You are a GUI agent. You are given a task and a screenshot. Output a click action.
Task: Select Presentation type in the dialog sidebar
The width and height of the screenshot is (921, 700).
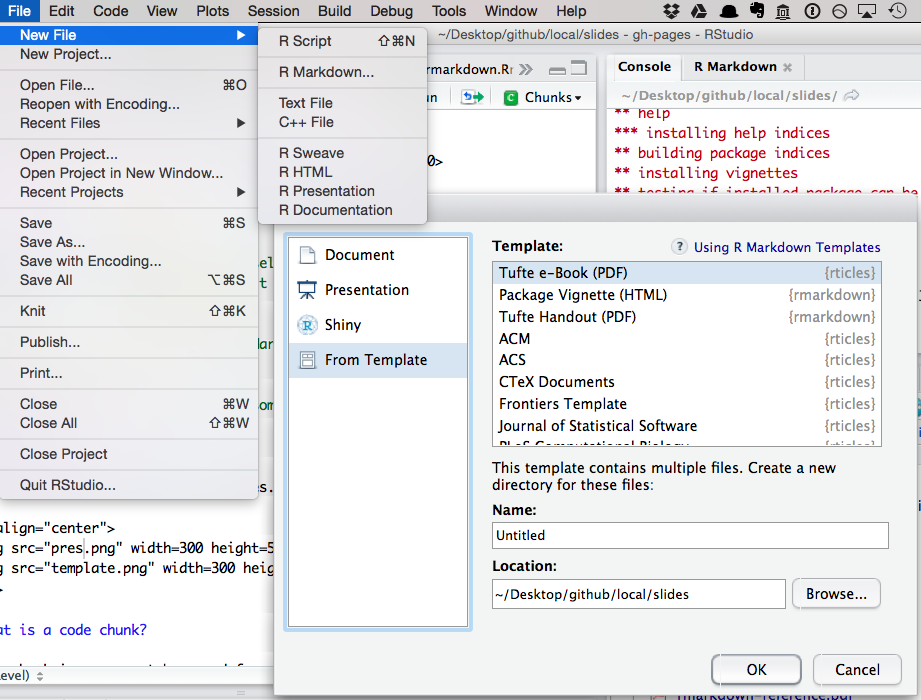pos(378,290)
